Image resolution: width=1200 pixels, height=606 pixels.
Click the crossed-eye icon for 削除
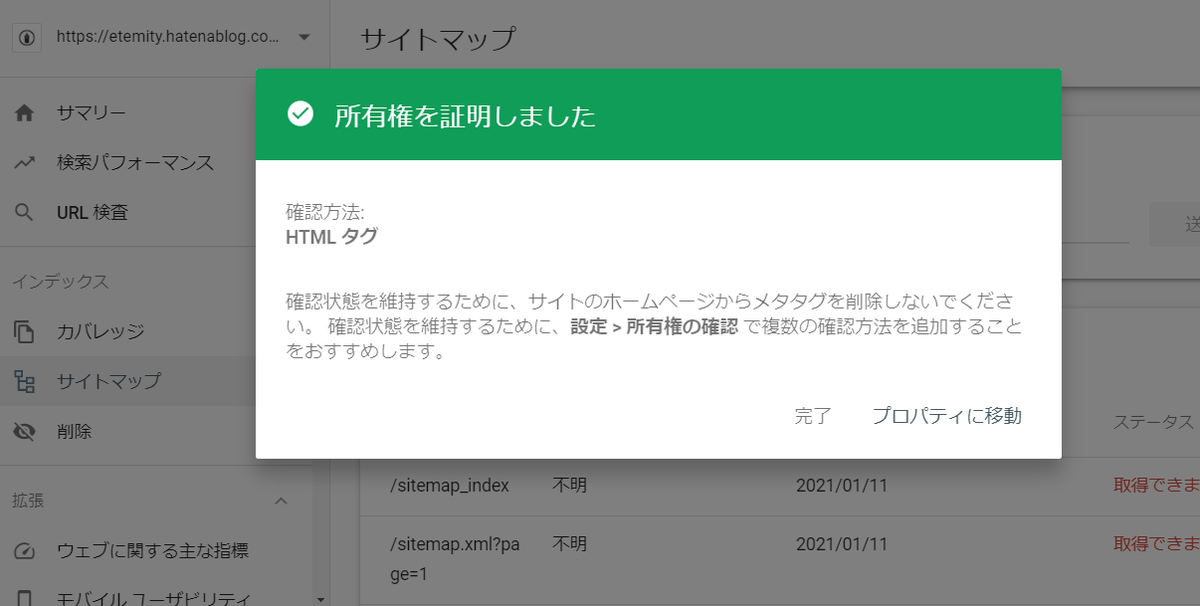[25, 432]
